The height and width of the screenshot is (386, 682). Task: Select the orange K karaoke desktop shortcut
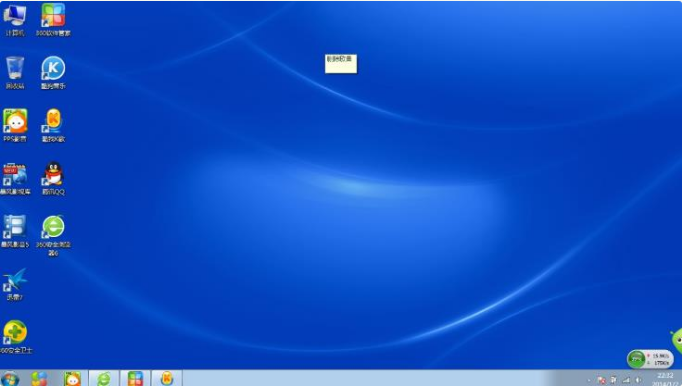[53, 125]
